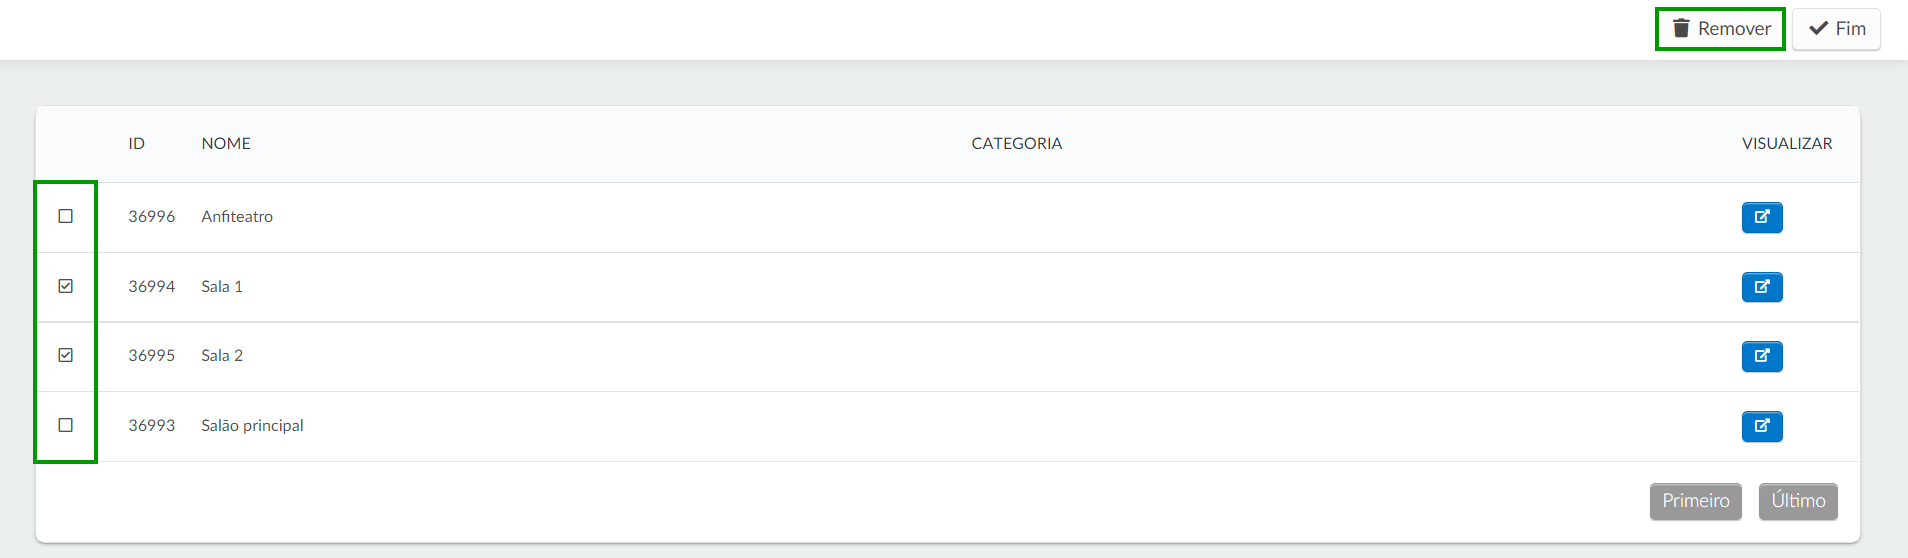The image size is (1908, 558).
Task: Click the Salão principal row name
Action: (x=252, y=426)
